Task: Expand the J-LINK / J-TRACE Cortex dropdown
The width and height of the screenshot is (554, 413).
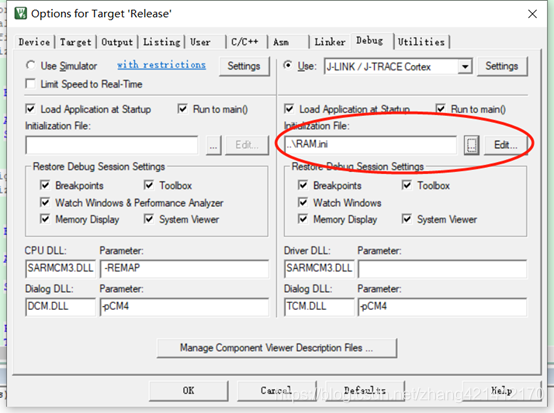Action: point(465,66)
